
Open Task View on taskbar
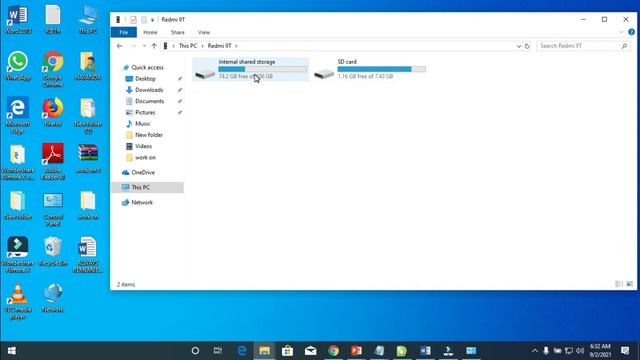click(x=218, y=351)
